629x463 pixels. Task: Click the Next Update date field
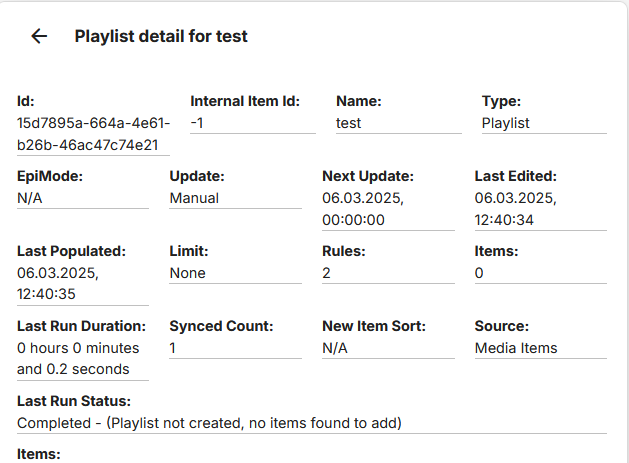point(387,209)
